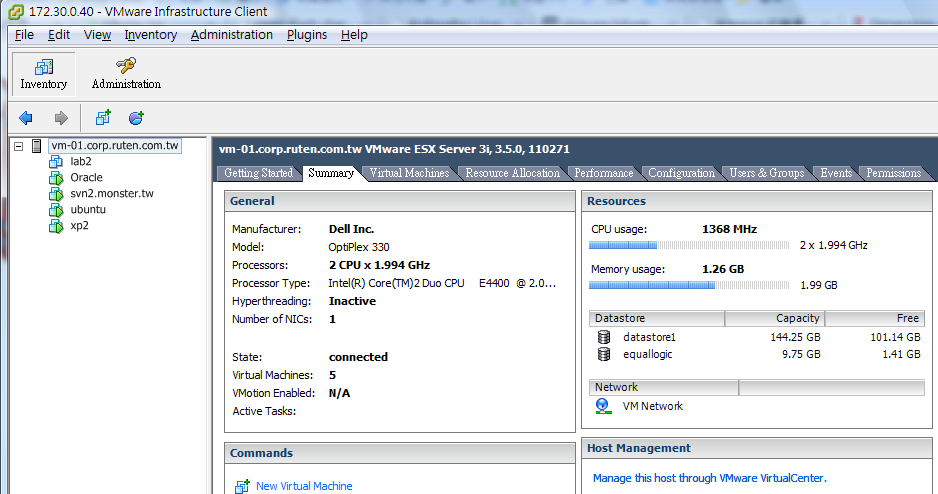
Task: Open the View menu
Action: (x=97, y=35)
